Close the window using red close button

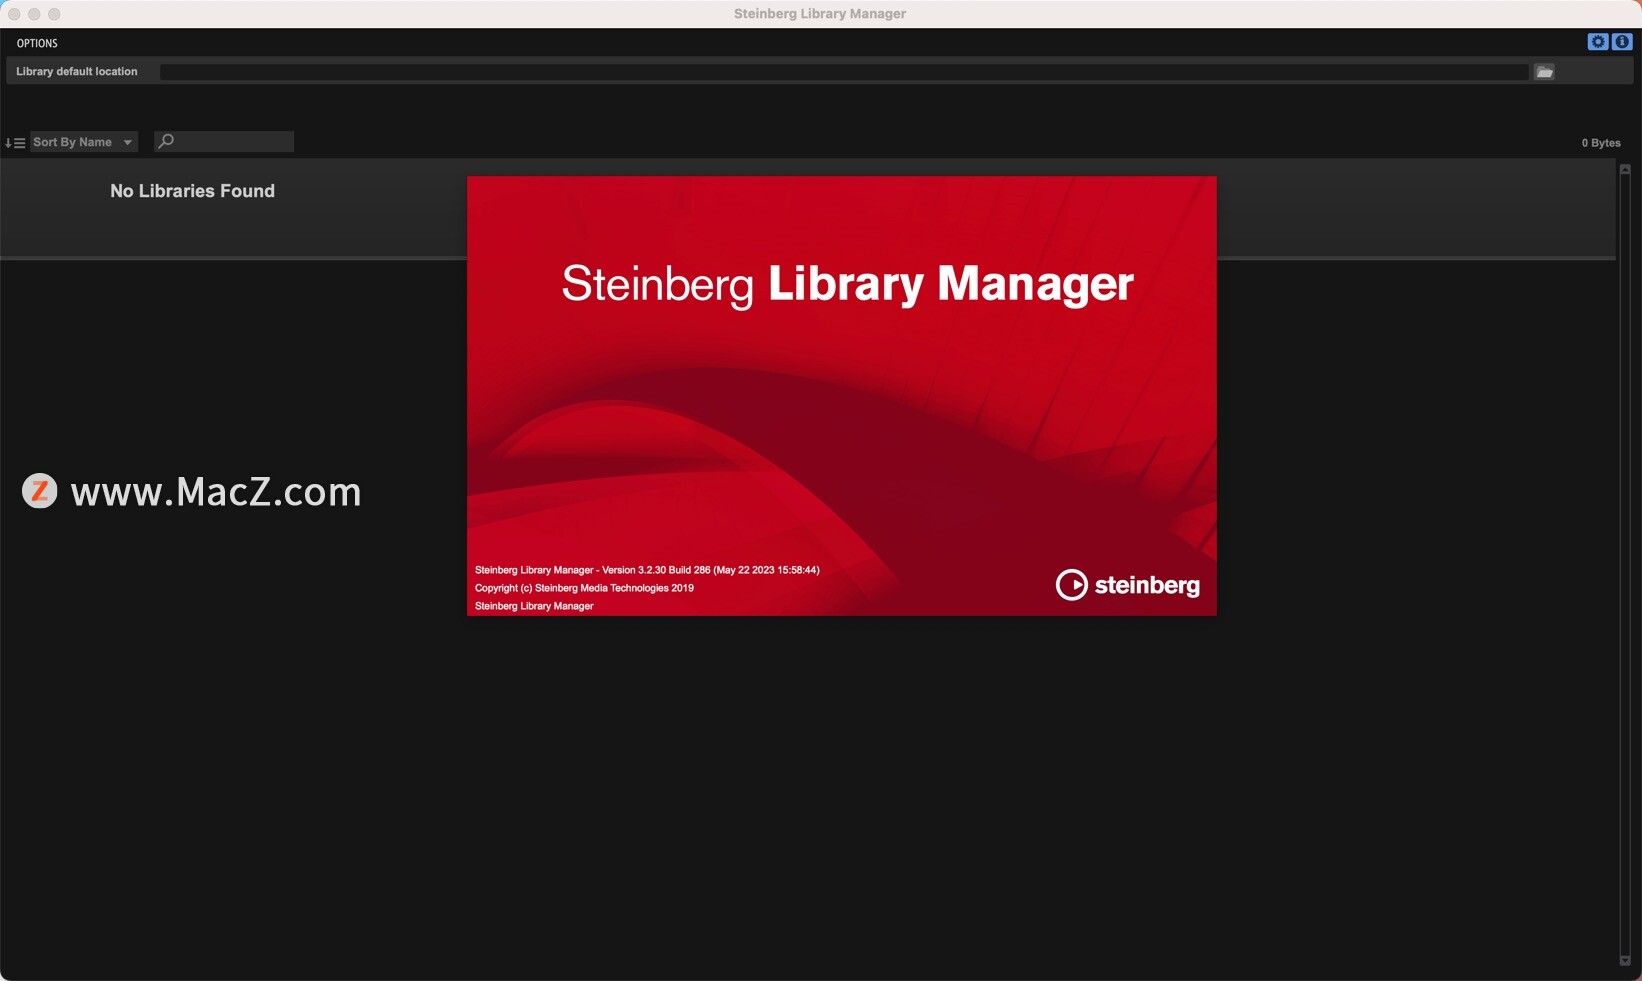[14, 14]
